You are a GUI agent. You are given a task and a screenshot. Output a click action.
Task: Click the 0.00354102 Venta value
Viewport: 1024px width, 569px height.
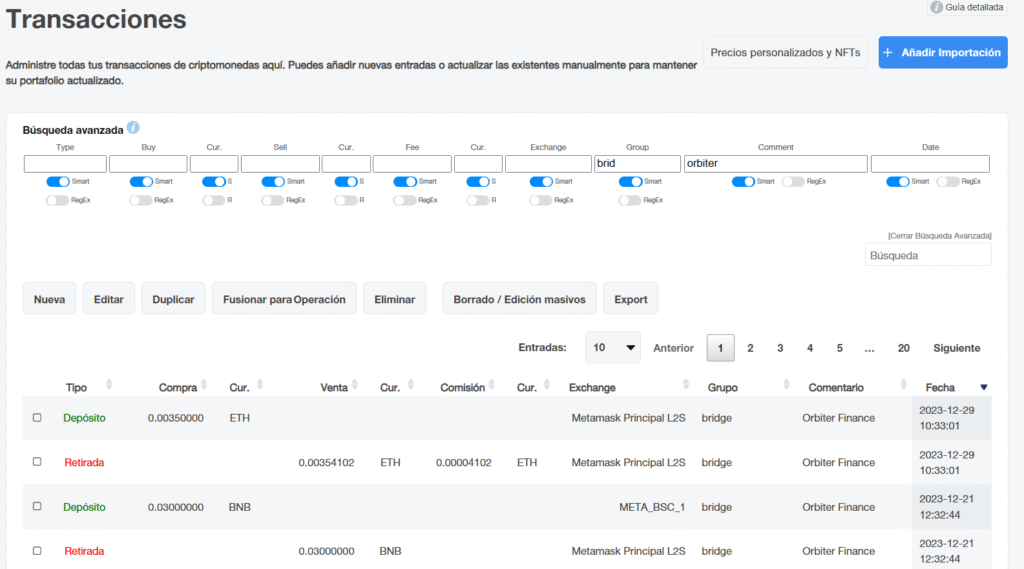tap(327, 463)
